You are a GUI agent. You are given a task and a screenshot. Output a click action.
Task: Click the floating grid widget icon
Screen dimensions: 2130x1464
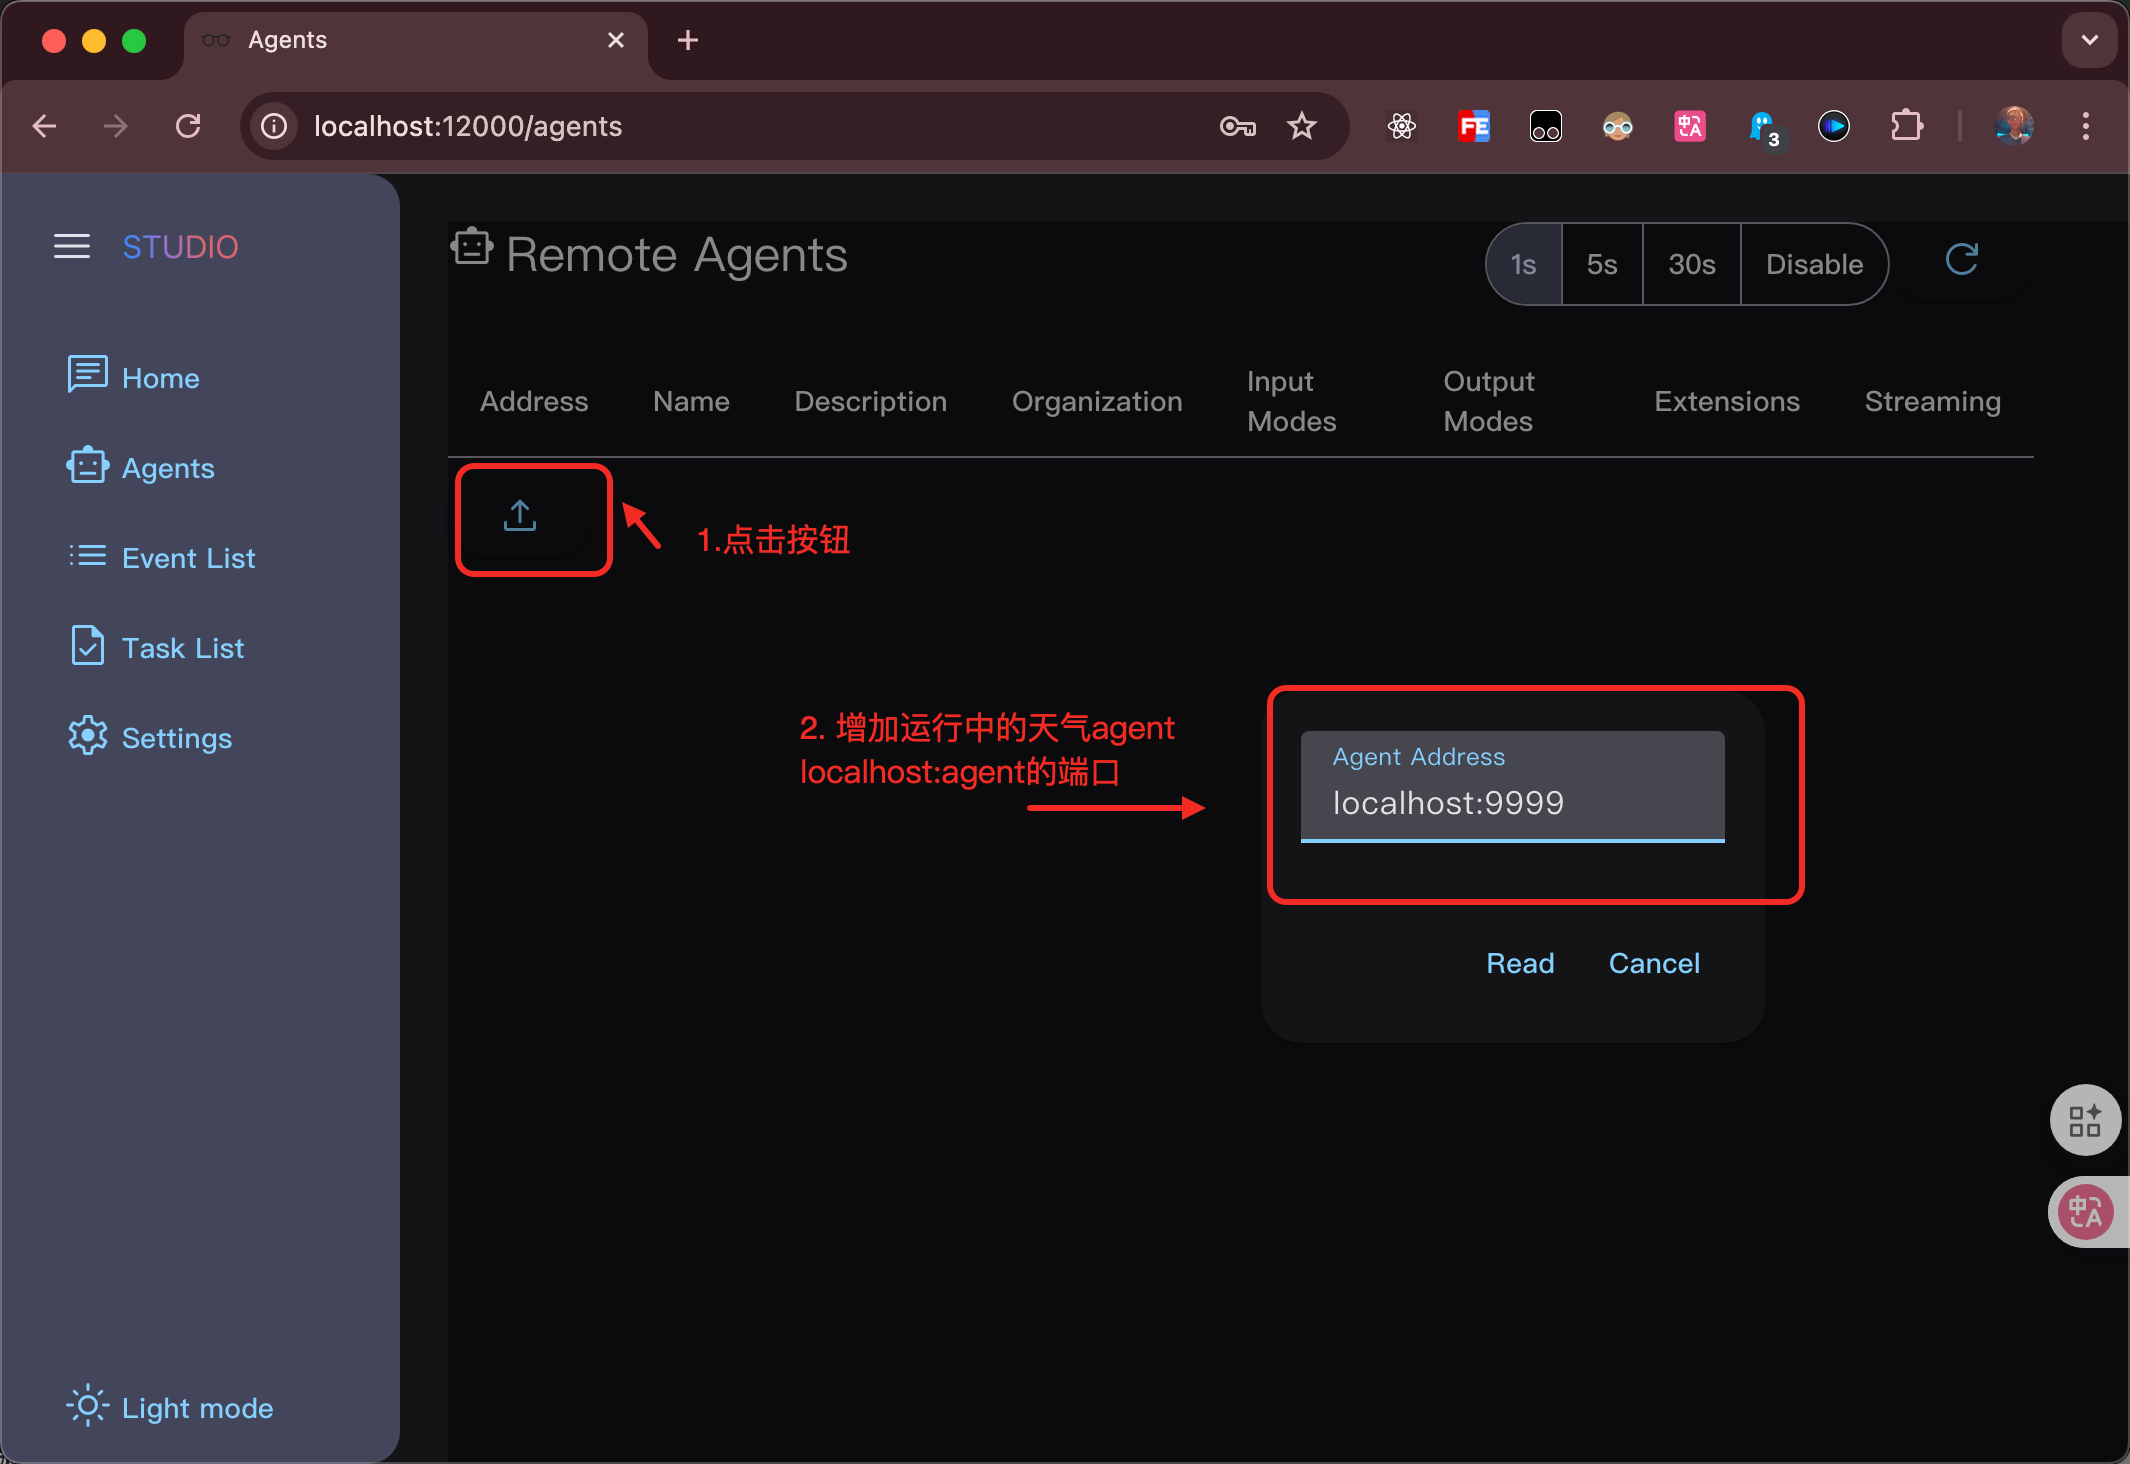coord(2084,1120)
